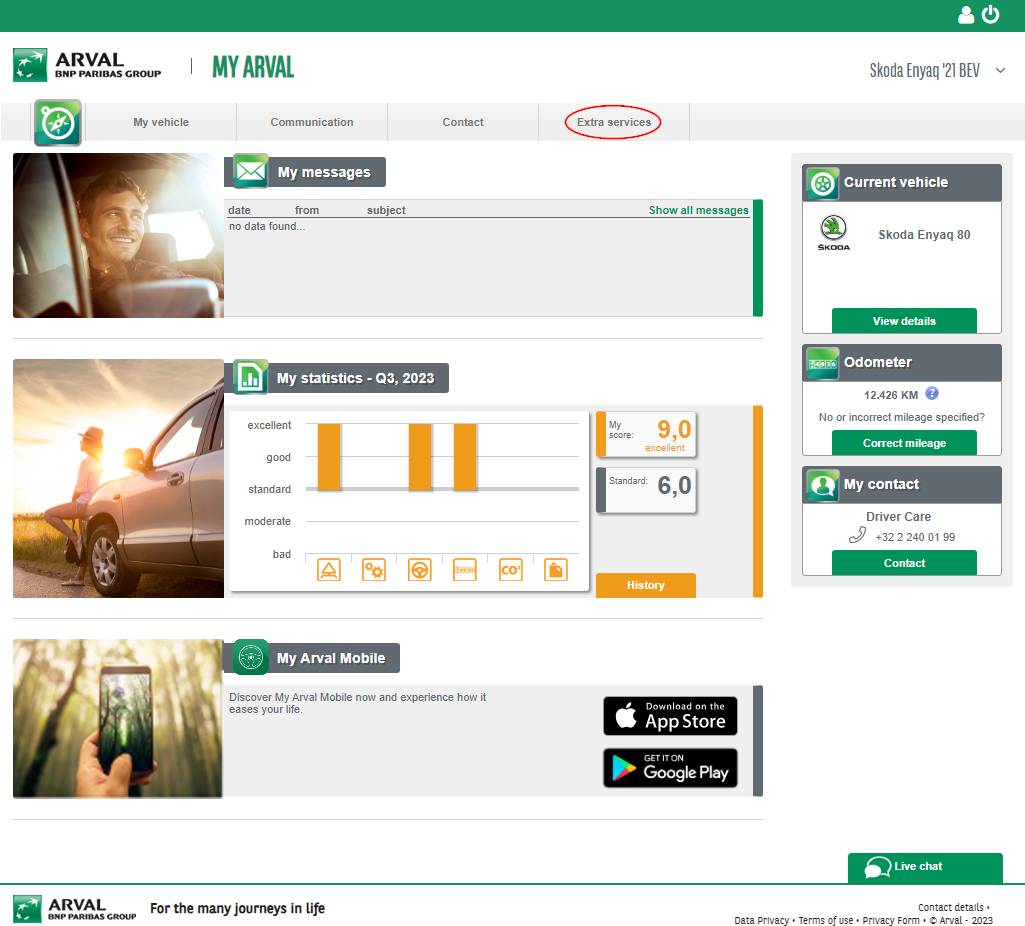Open the My messages envelope icon

coord(248,170)
